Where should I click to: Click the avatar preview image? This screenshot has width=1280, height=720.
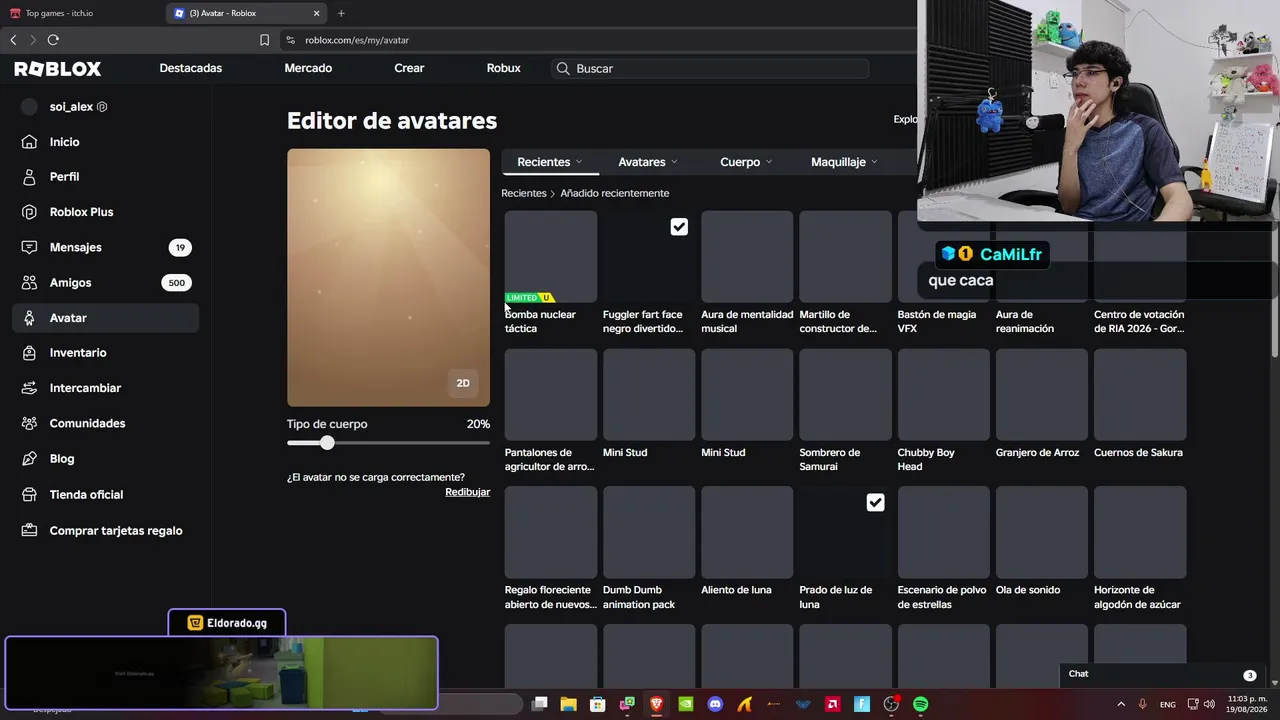[388, 278]
